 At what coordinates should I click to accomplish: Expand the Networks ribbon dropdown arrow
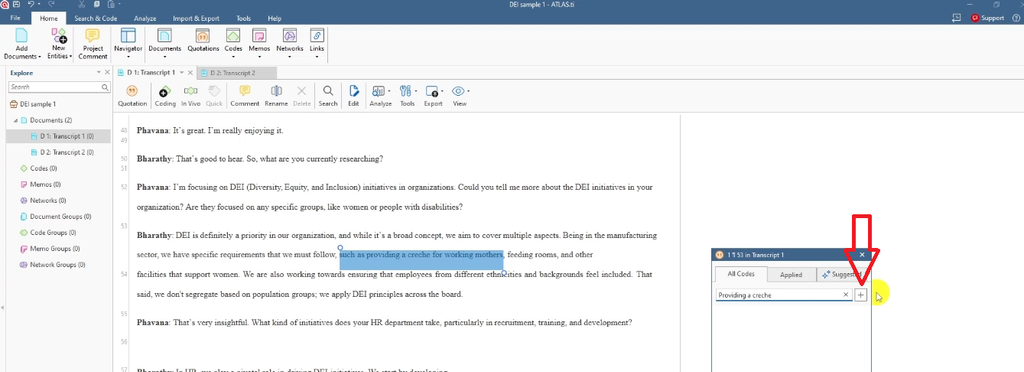[290, 57]
